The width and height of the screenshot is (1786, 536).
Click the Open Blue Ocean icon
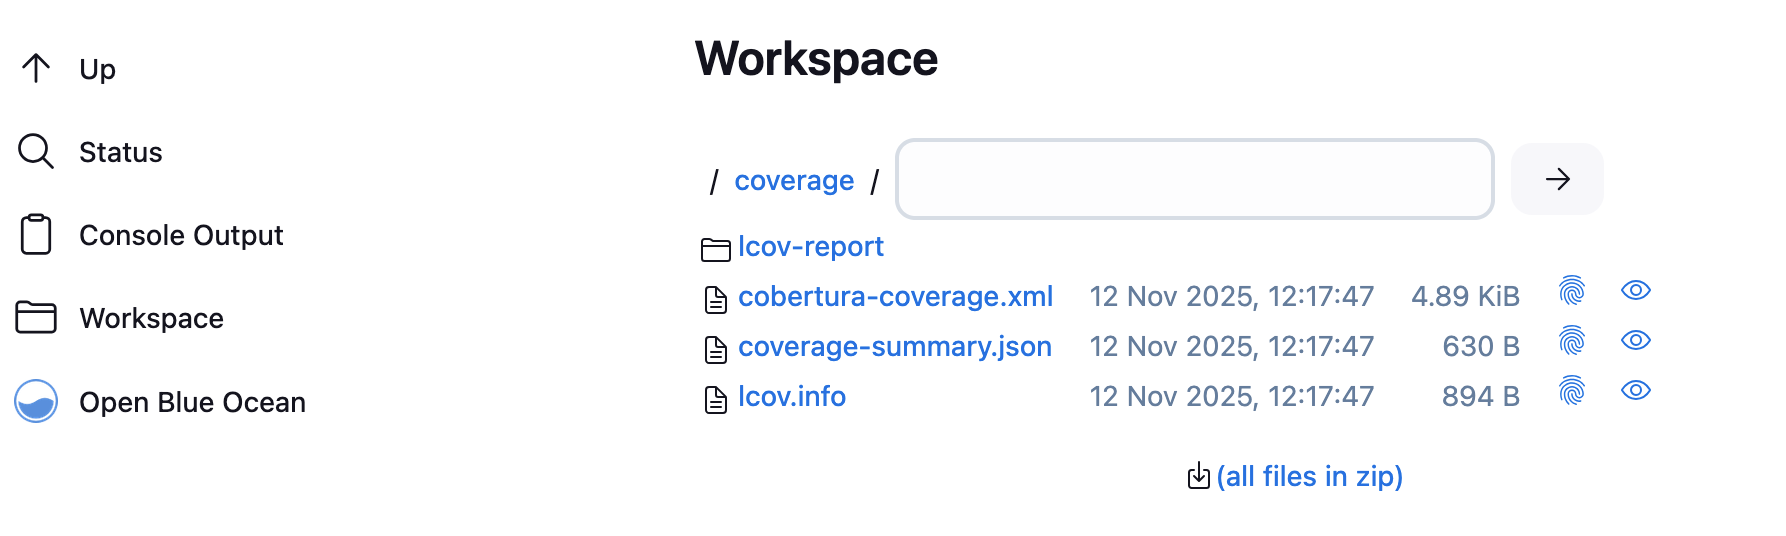(36, 402)
